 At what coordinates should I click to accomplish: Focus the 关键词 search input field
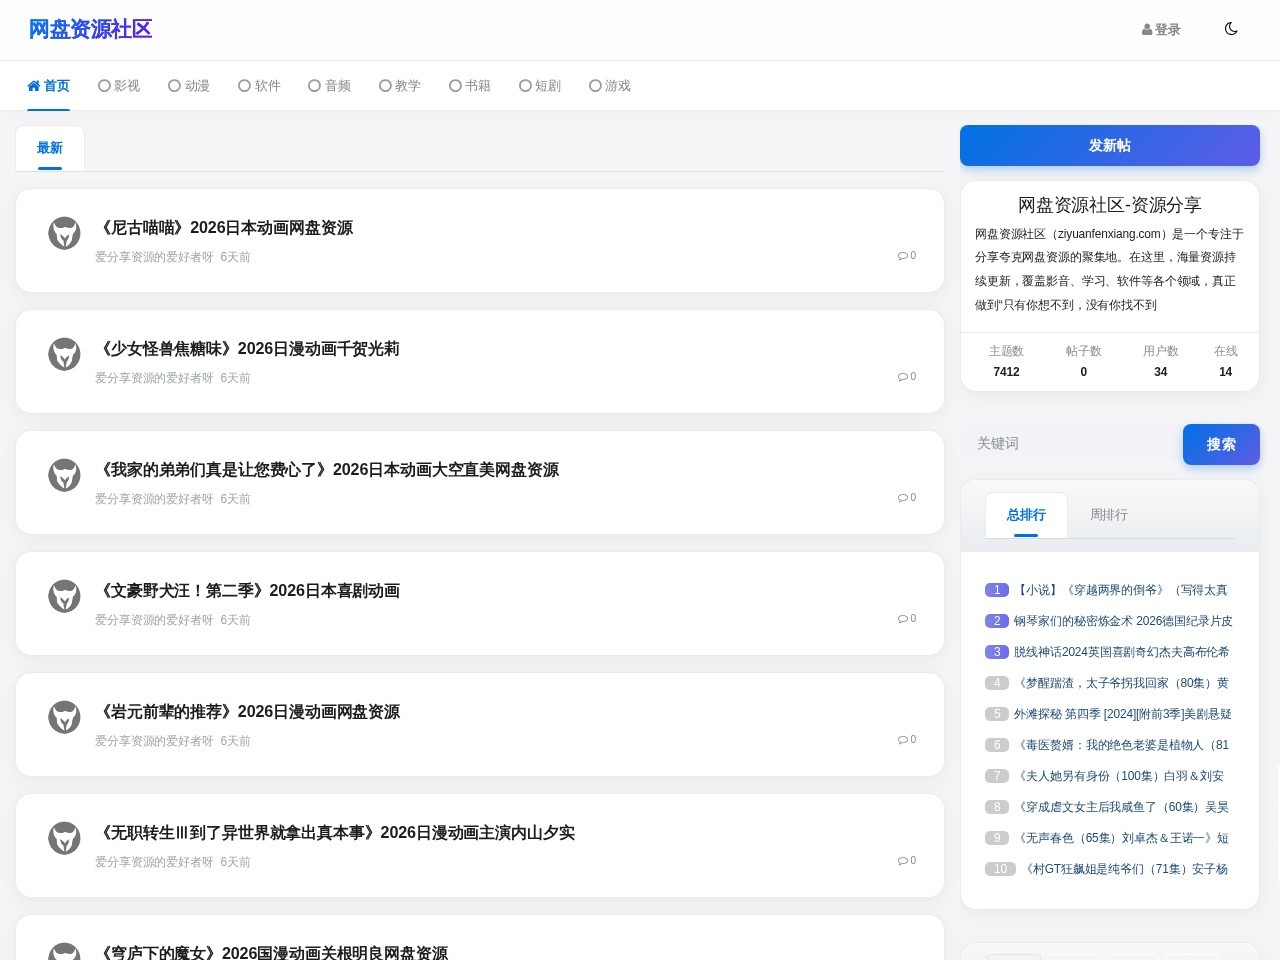[1072, 444]
